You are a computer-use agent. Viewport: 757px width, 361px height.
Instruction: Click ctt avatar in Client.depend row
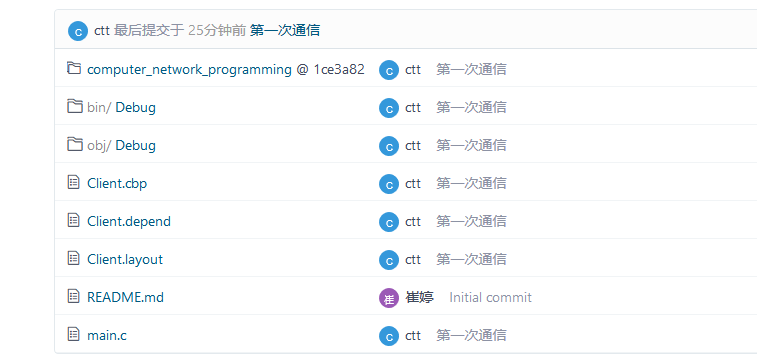(x=389, y=222)
